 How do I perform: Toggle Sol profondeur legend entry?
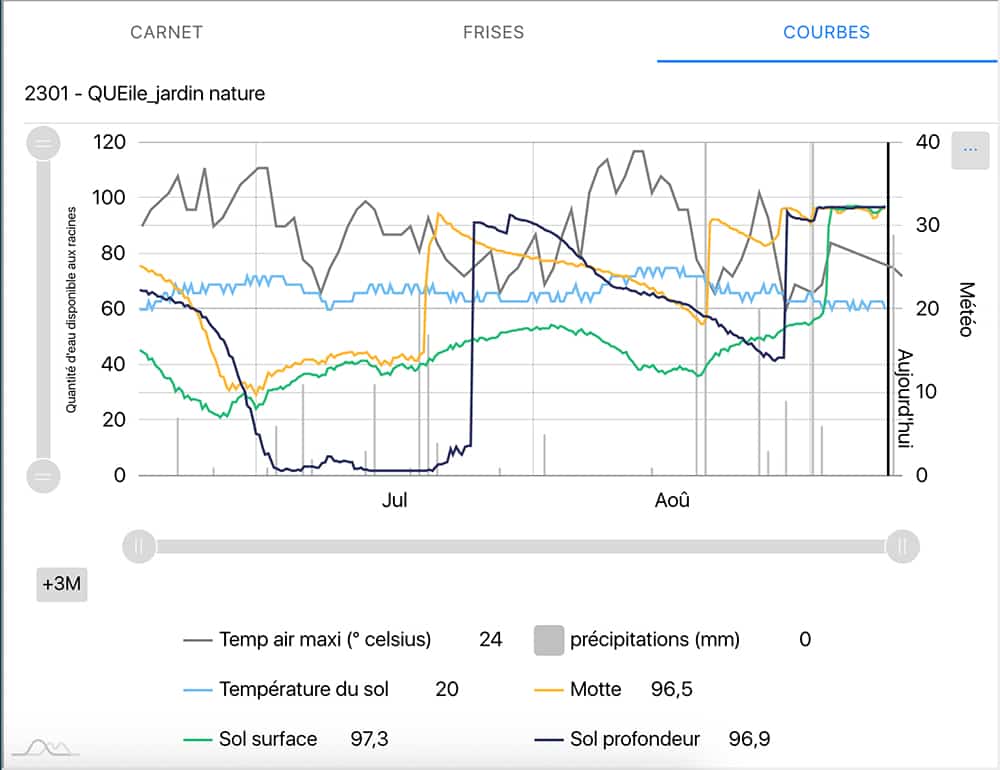(x=634, y=739)
